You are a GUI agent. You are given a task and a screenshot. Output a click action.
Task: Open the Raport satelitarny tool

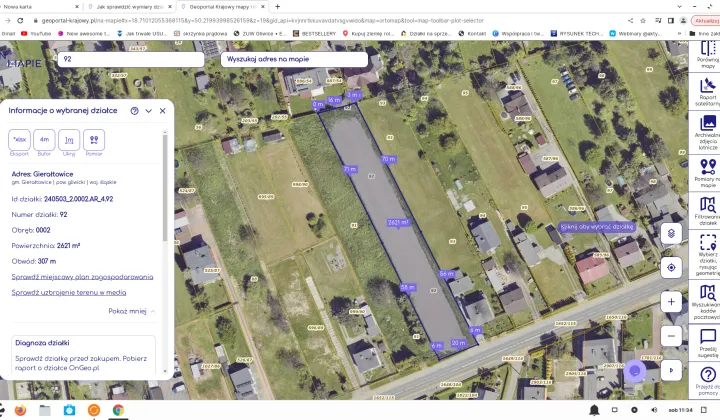point(708,91)
